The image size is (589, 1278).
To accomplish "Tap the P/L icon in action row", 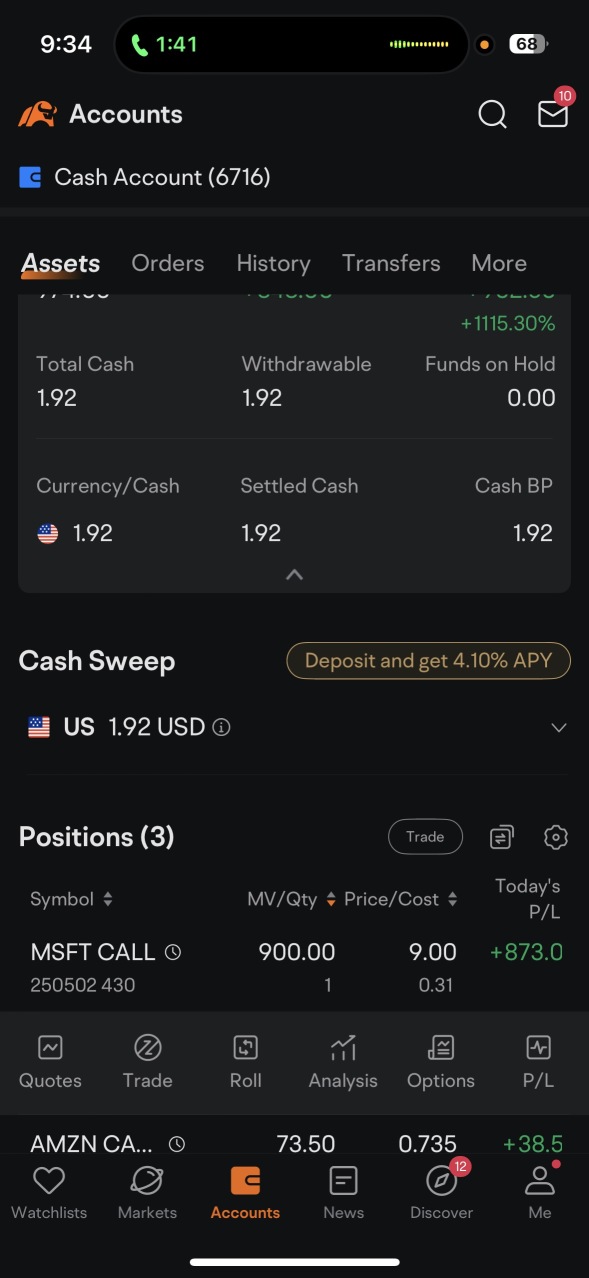I will 539,1047.
